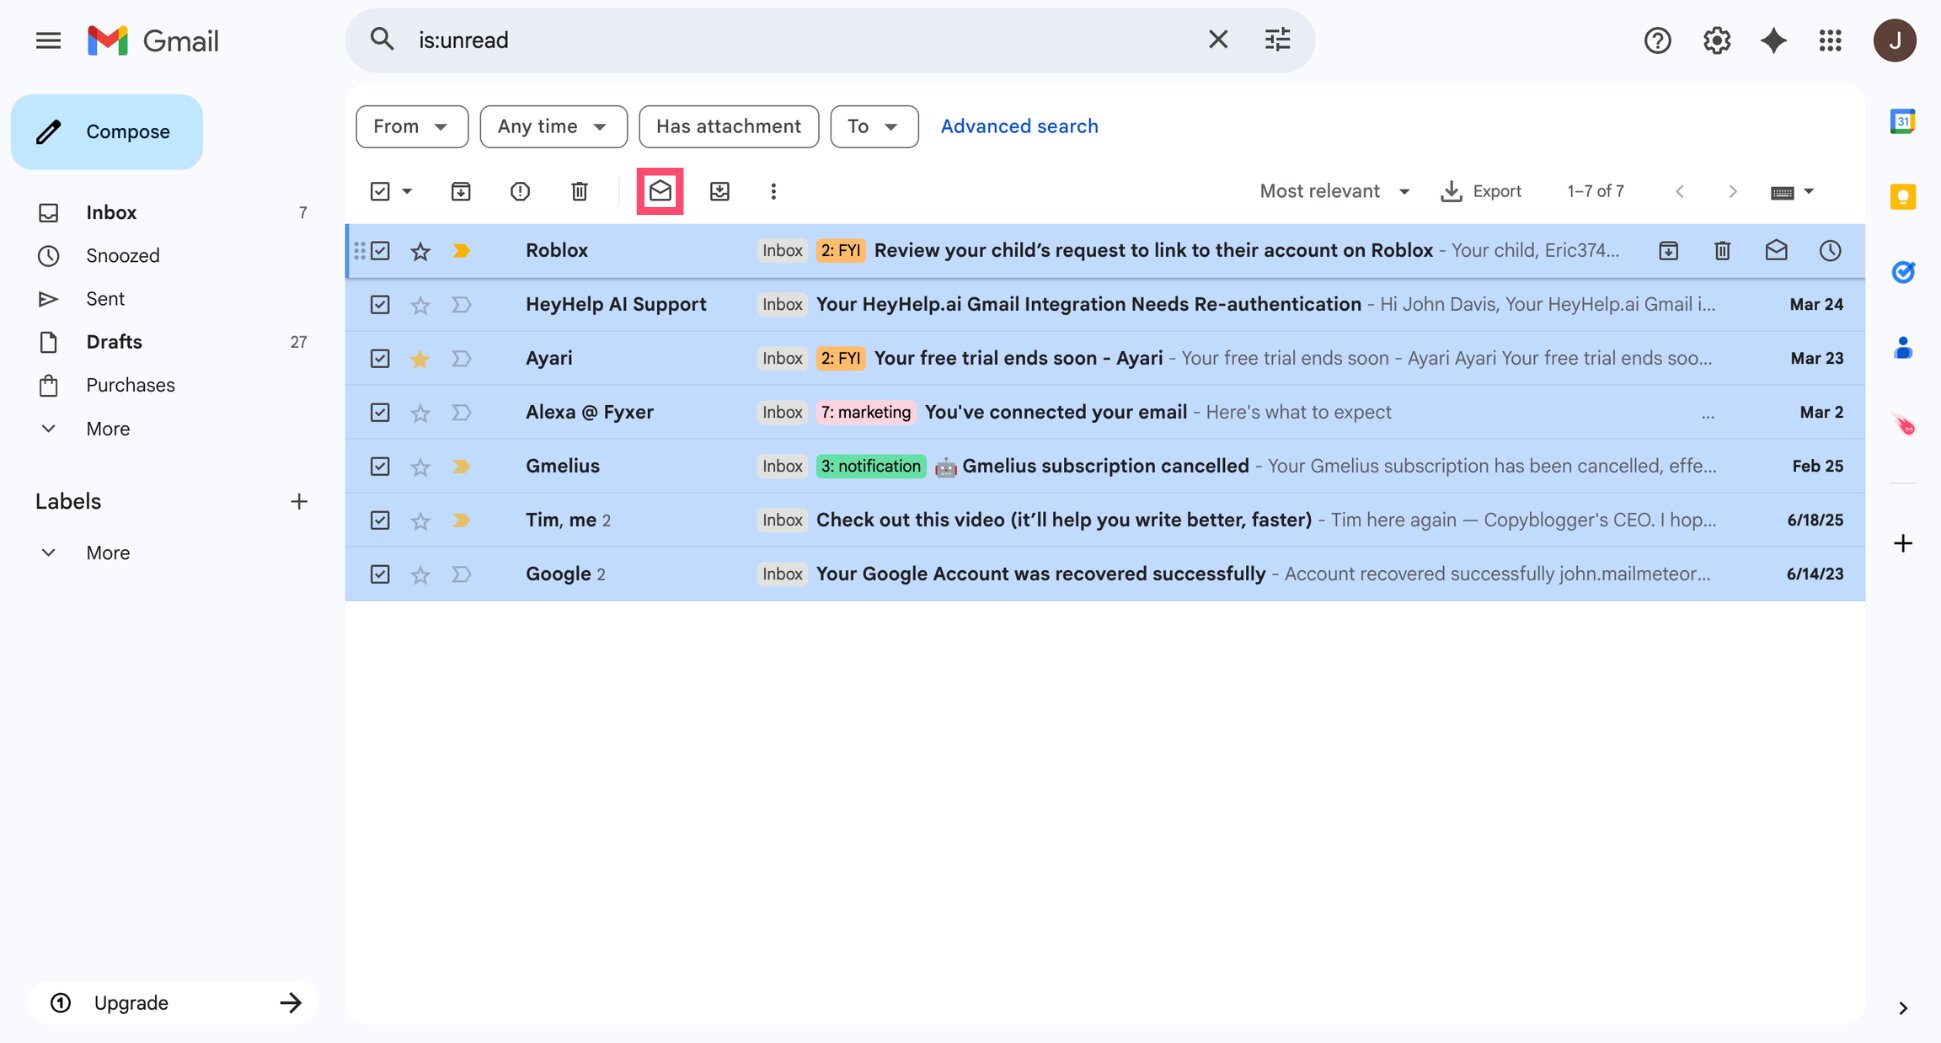Mark selected as read toolbar icon
The image size is (1941, 1043).
tap(660, 191)
